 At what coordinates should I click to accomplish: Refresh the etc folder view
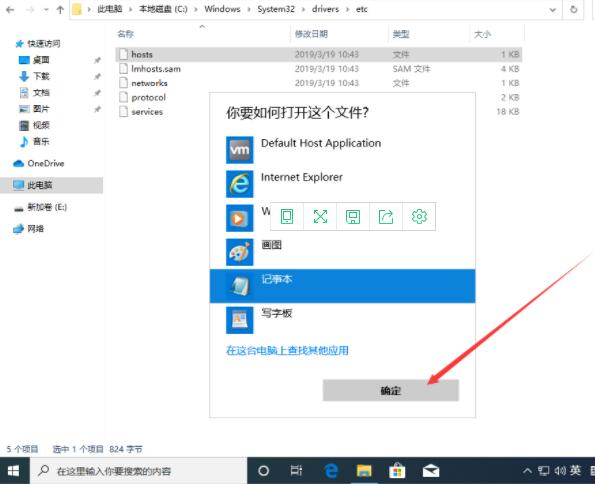[x=573, y=9]
